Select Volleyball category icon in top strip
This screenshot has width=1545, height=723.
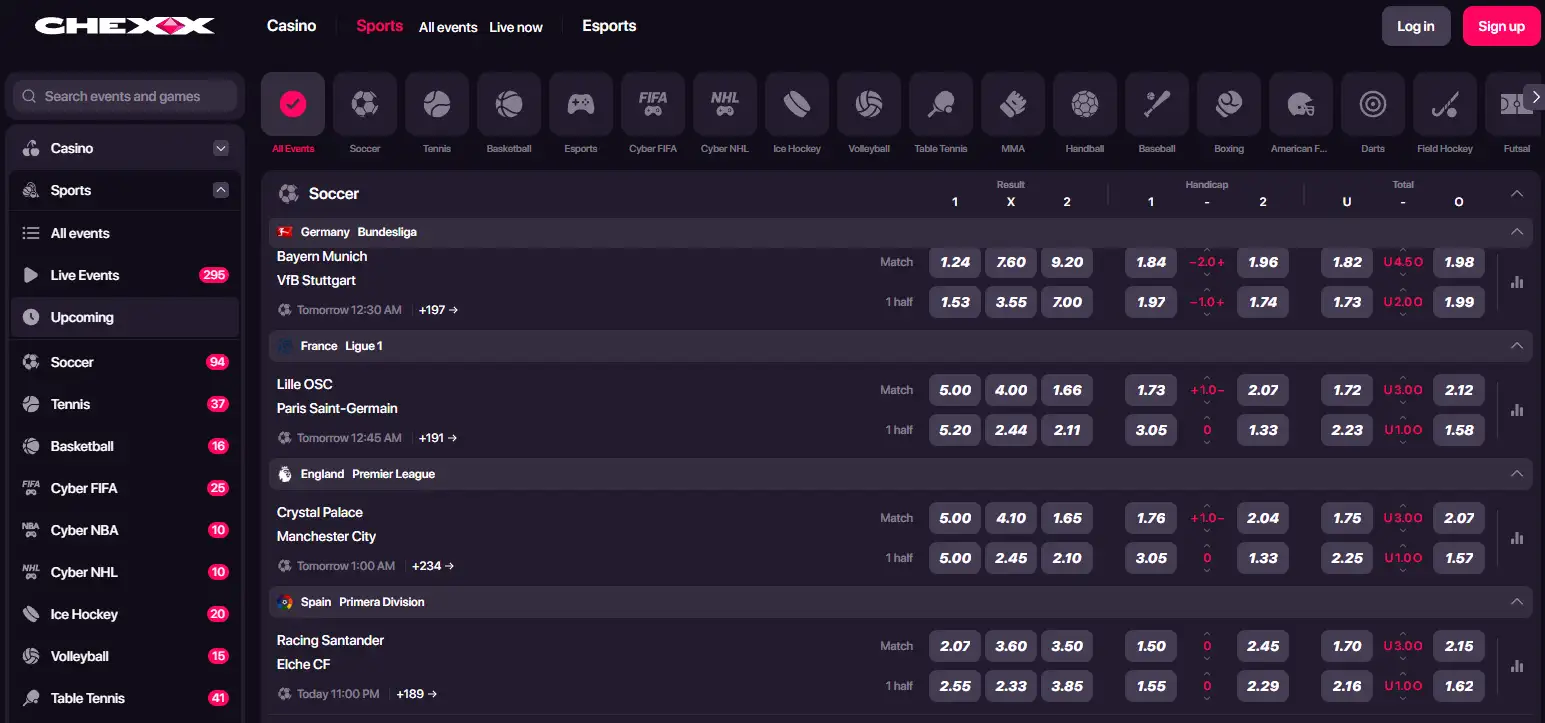pyautogui.click(x=869, y=104)
